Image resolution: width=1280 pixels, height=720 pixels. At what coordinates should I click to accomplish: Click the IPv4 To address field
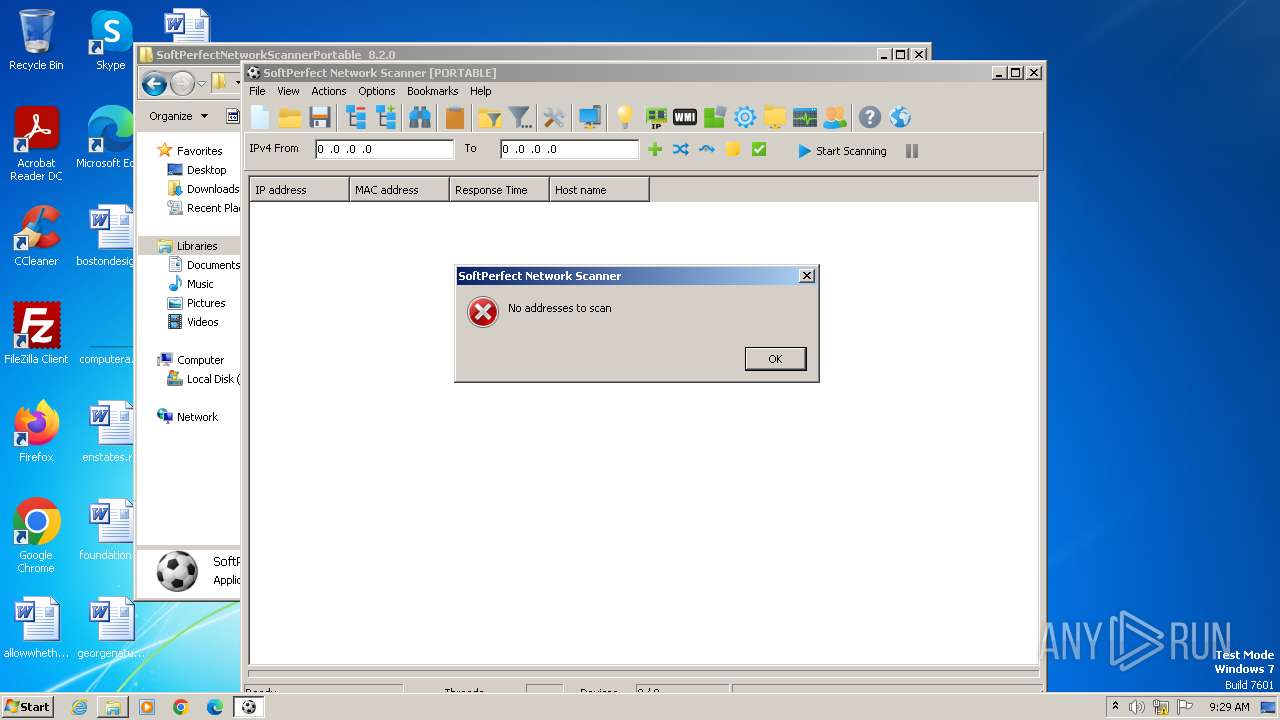click(x=569, y=150)
